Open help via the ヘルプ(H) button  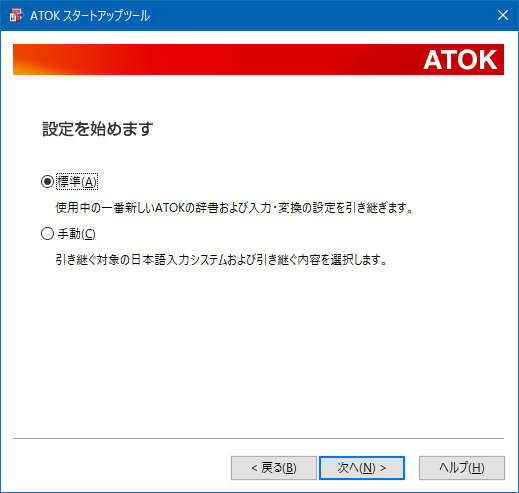click(x=462, y=468)
